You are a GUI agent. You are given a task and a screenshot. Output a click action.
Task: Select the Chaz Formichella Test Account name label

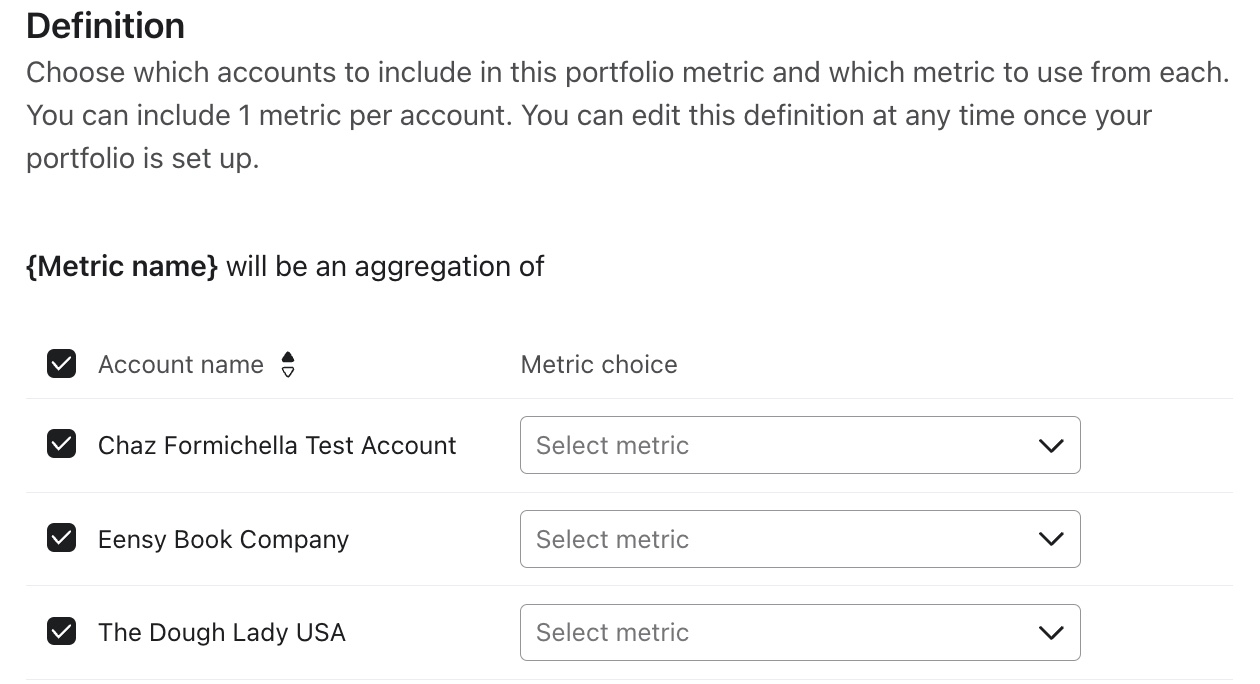(x=277, y=445)
